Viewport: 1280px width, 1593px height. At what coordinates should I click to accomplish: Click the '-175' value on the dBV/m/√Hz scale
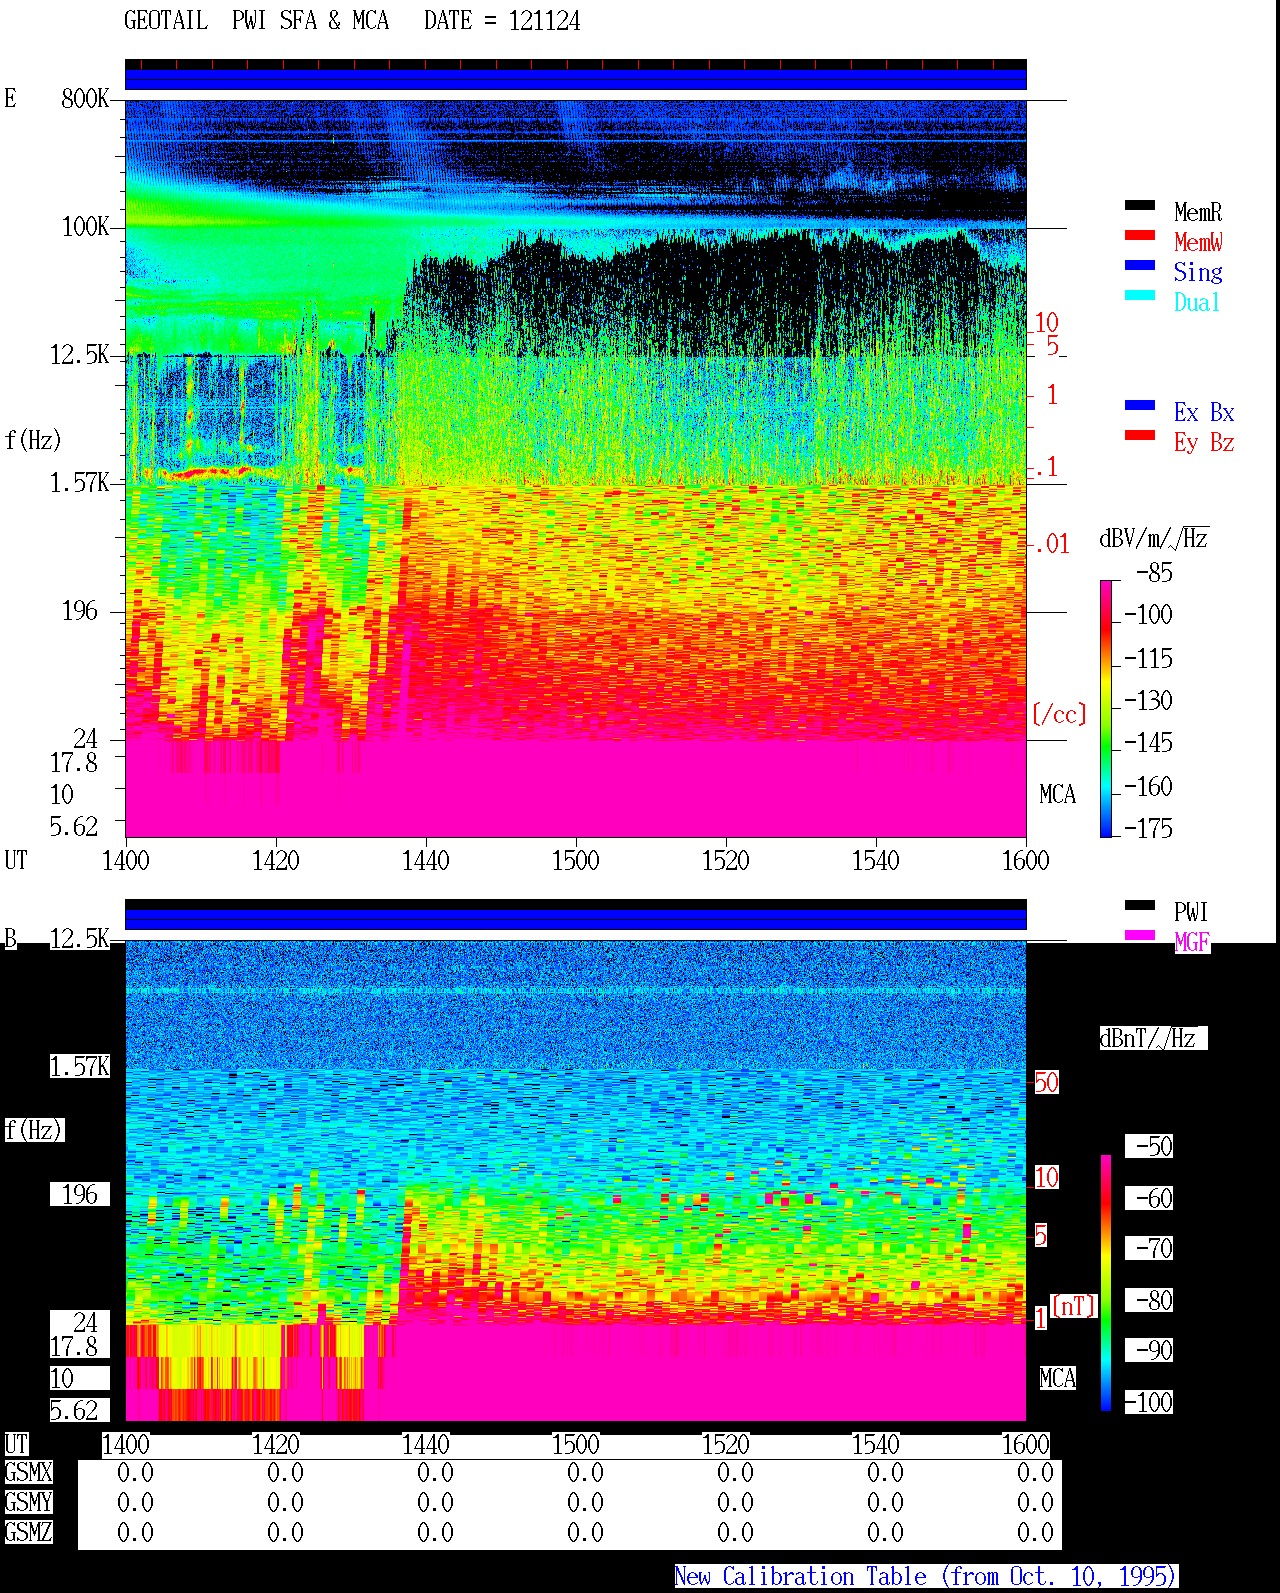1148,828
